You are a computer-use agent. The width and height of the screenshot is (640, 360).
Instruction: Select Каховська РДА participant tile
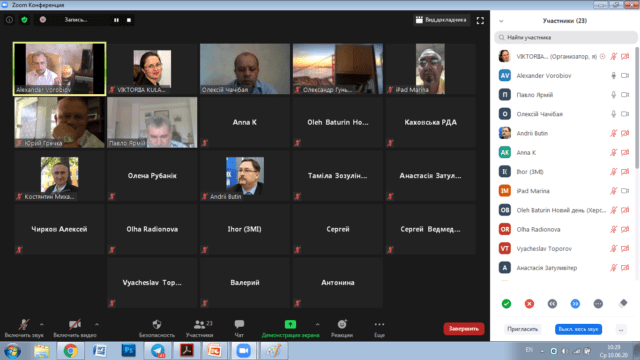(x=431, y=122)
